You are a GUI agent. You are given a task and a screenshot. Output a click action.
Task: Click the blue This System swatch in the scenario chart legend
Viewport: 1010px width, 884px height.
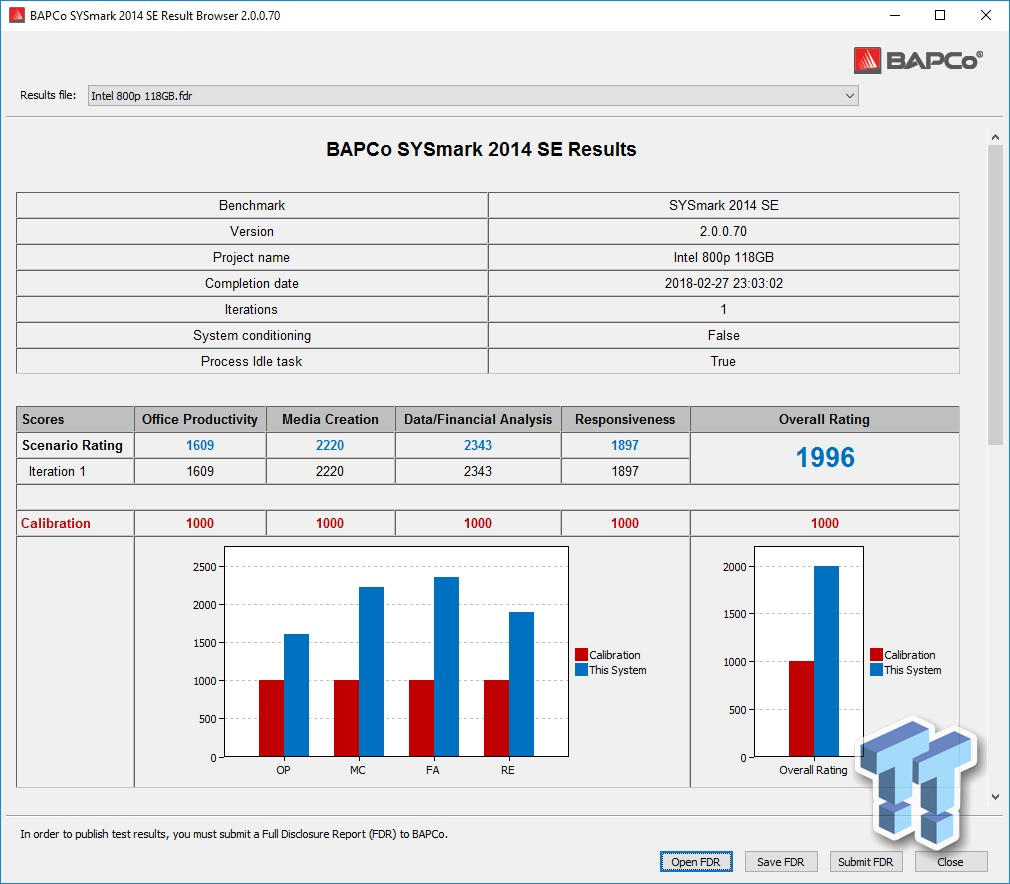(x=581, y=670)
